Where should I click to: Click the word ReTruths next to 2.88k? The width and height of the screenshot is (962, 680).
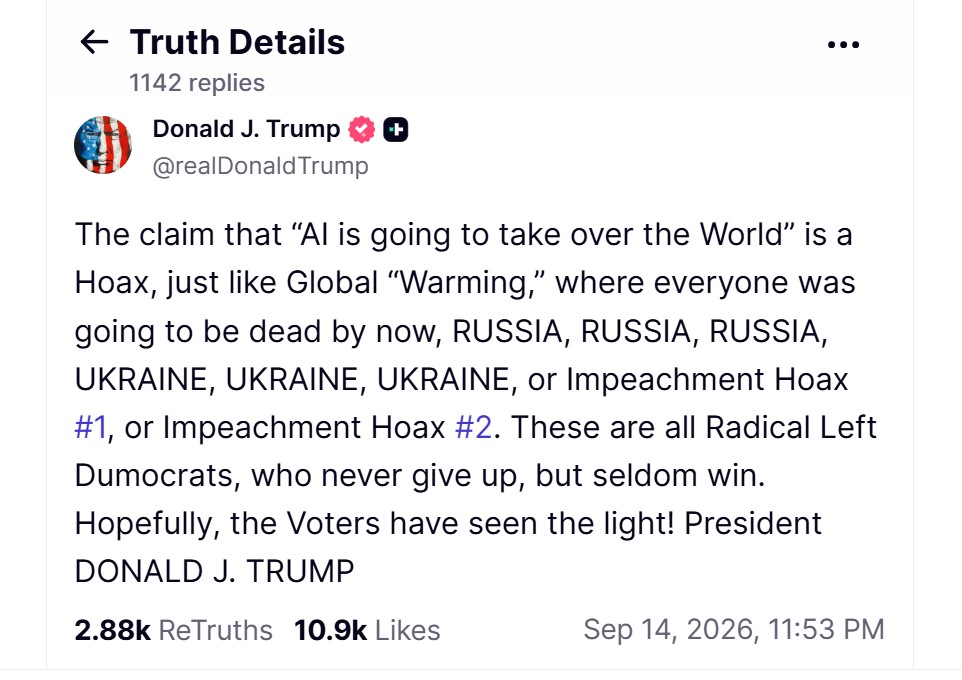(215, 630)
